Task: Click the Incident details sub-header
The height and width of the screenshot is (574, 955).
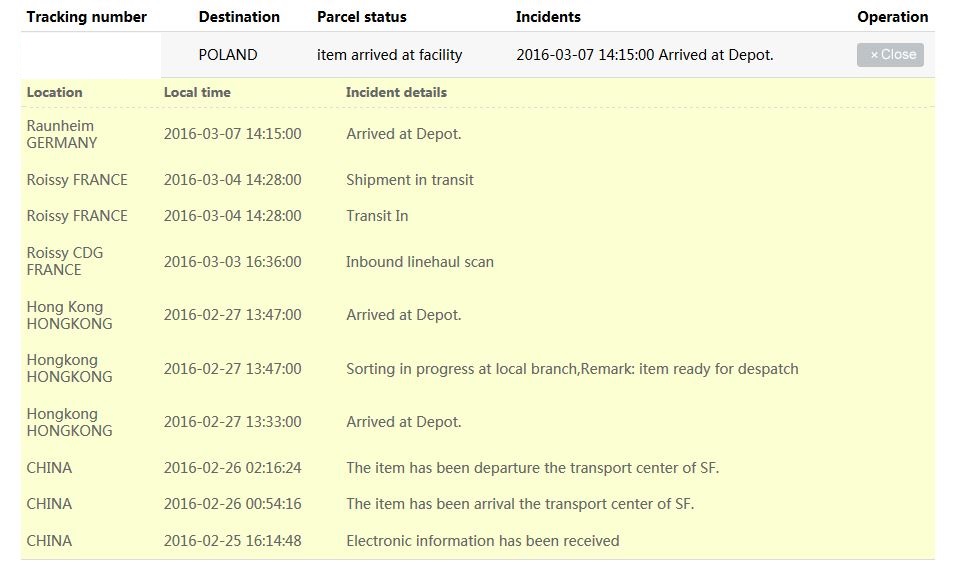Action: 396,92
